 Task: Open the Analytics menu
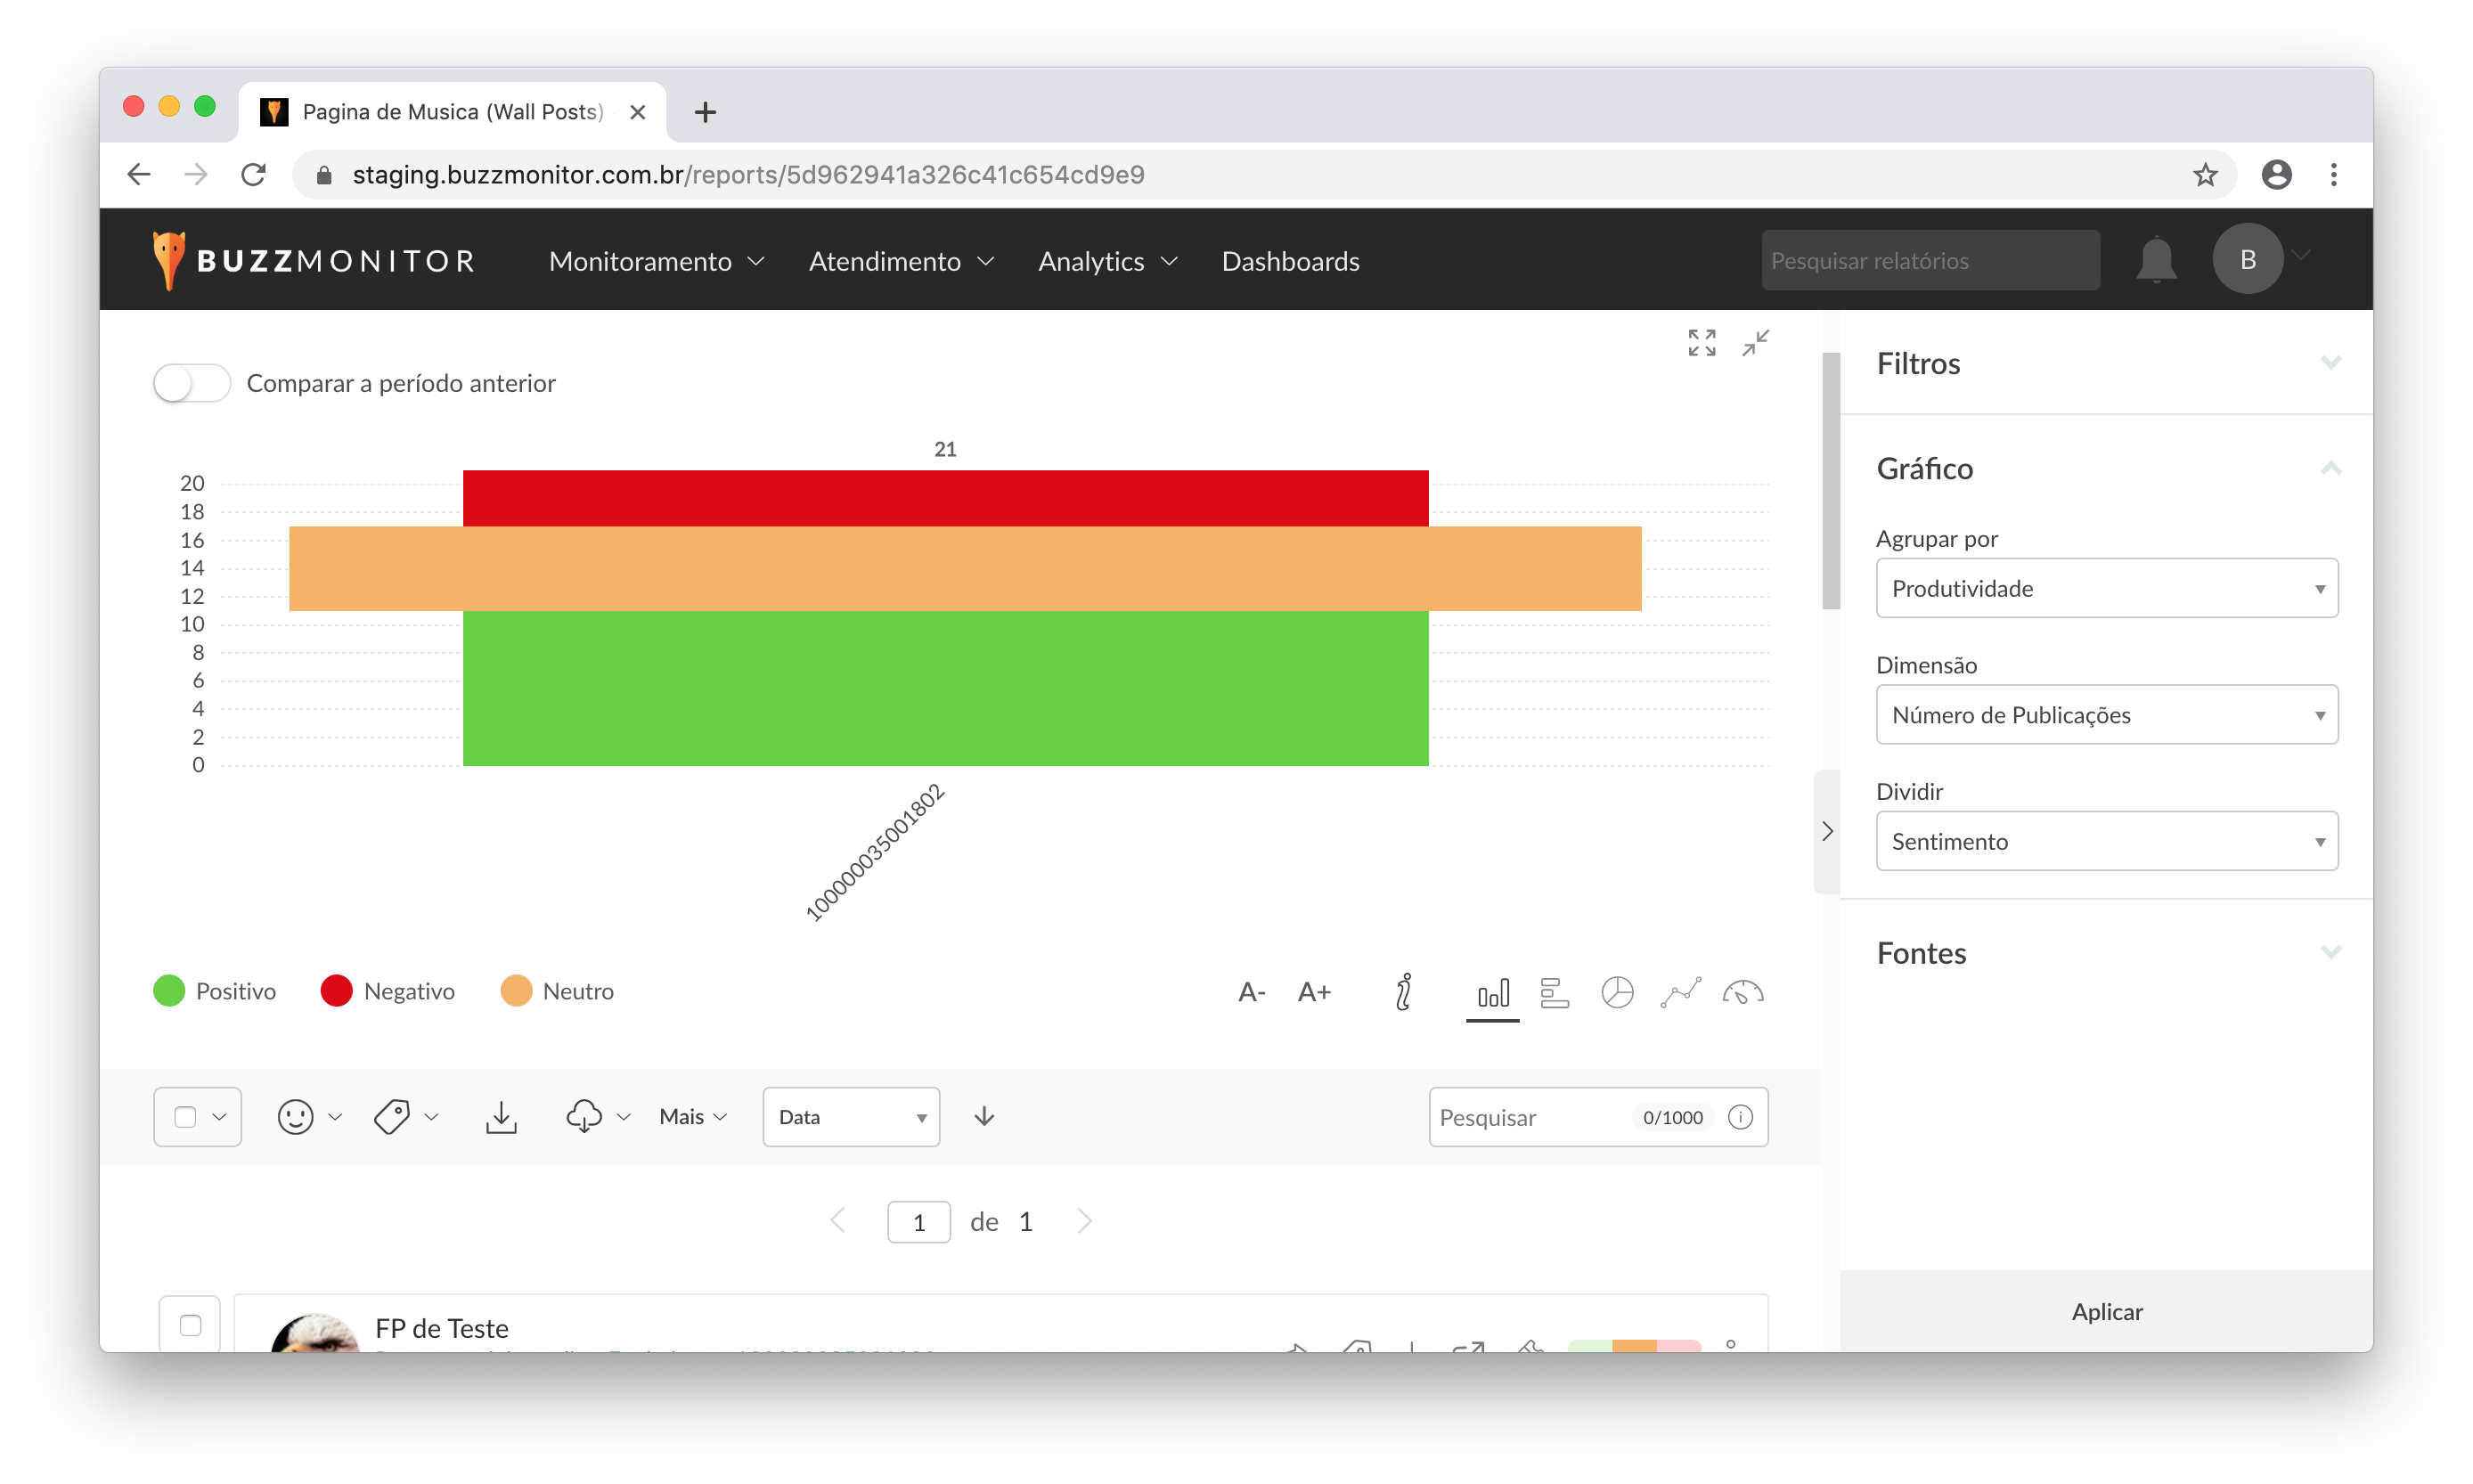click(1107, 261)
